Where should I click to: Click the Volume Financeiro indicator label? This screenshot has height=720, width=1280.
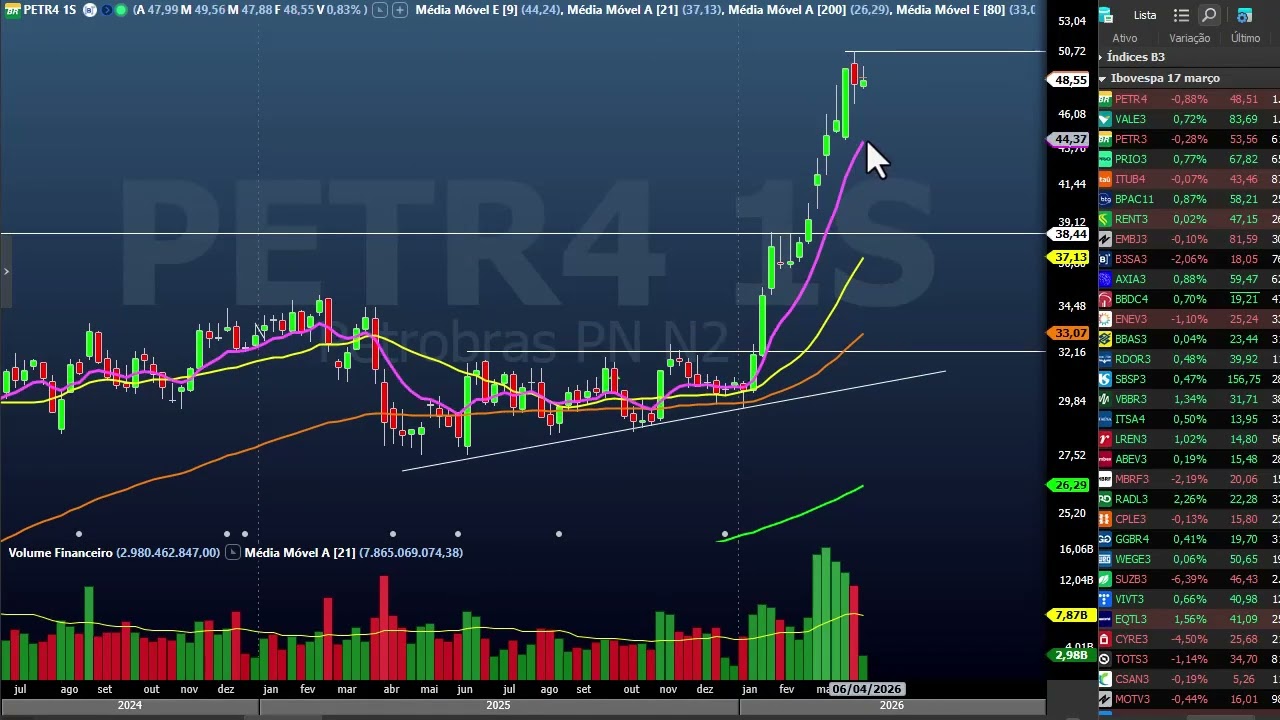point(60,552)
